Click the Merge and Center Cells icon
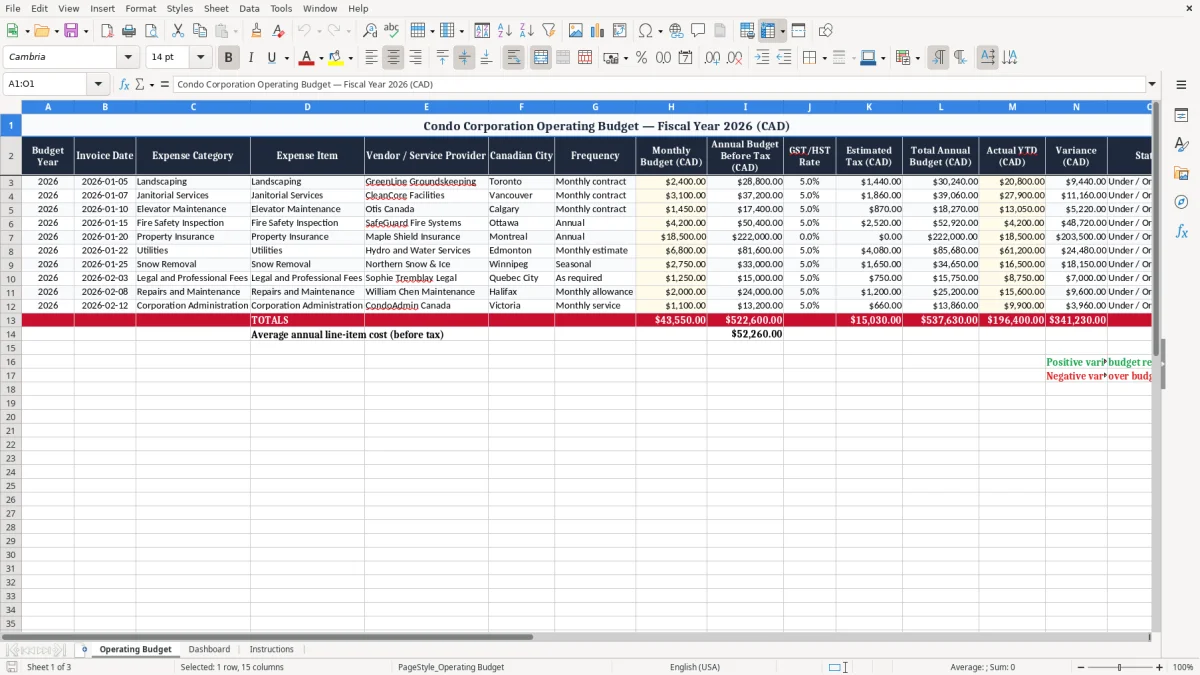This screenshot has width=1200, height=675. tap(541, 58)
